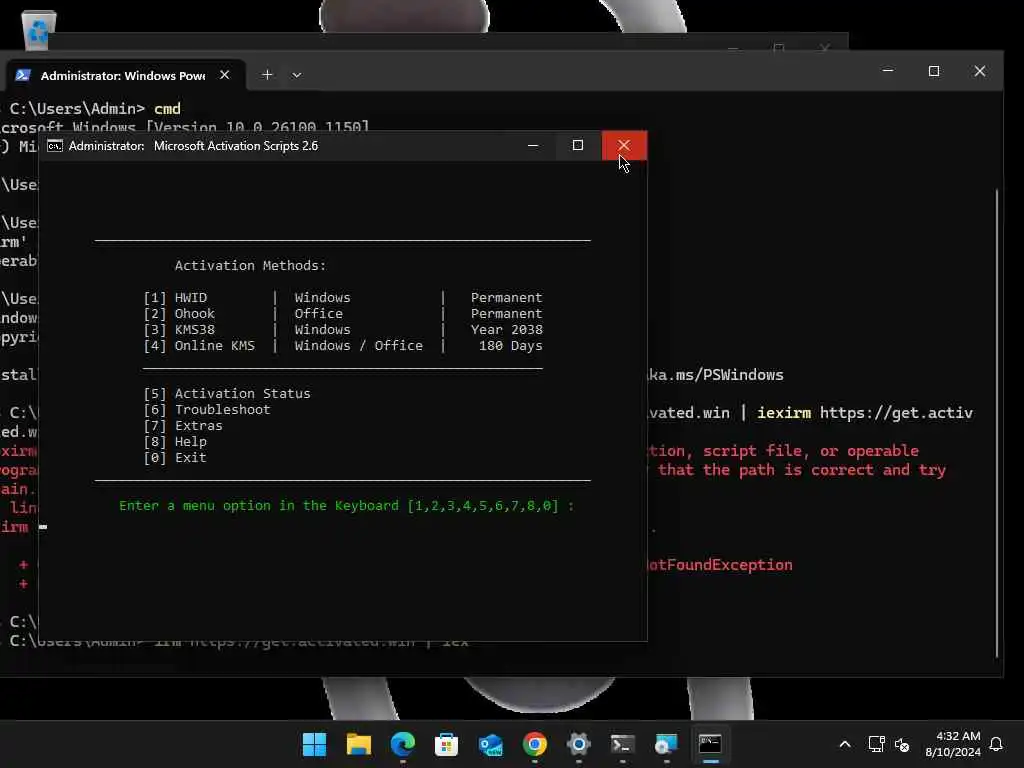
Task: Open notification bell in the taskbar
Action: 996,744
